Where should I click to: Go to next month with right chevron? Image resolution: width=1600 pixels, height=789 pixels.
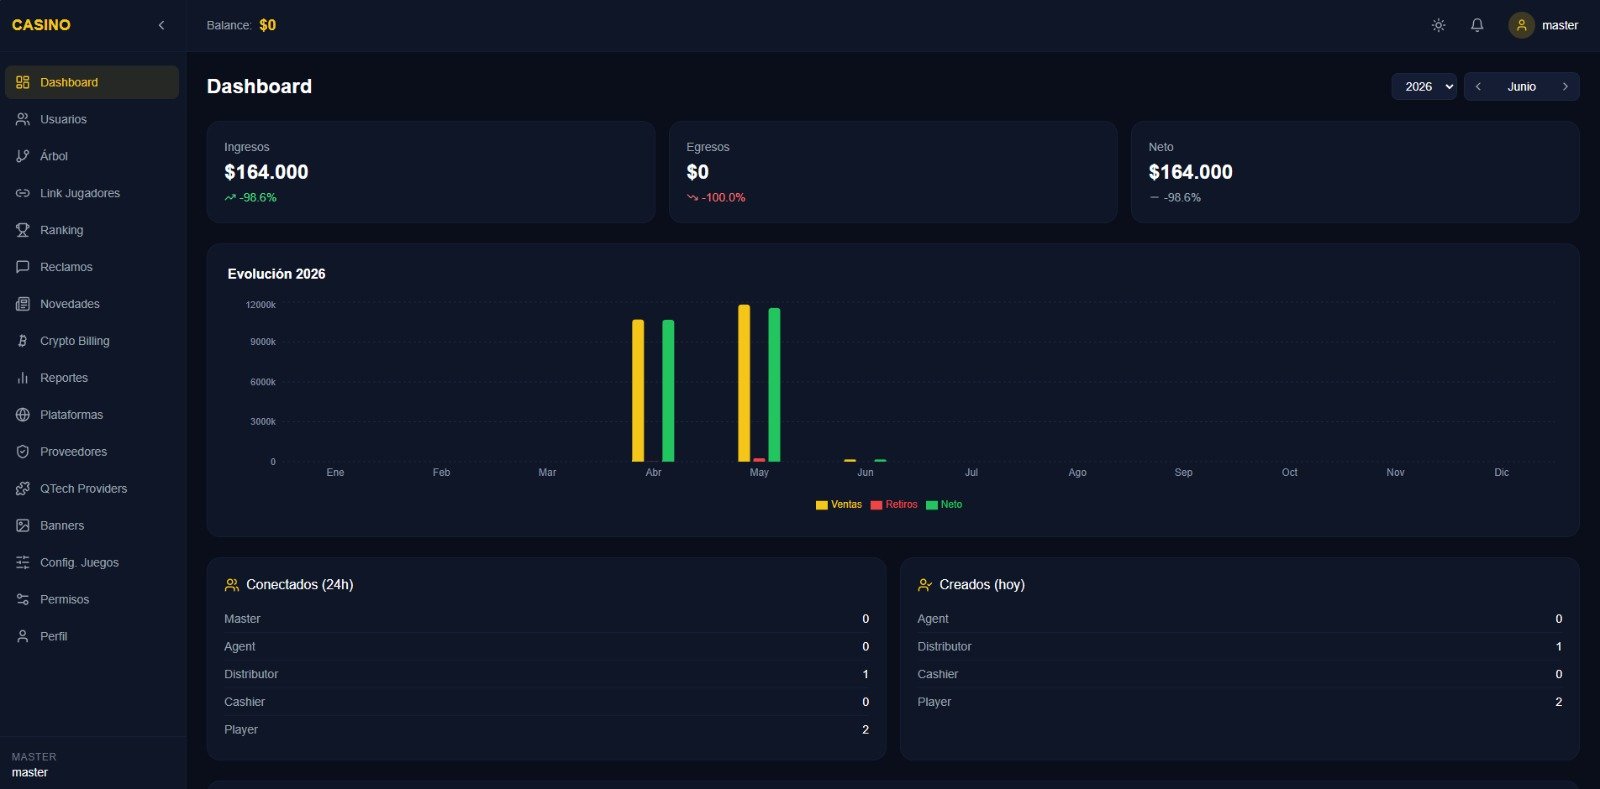pyautogui.click(x=1565, y=86)
